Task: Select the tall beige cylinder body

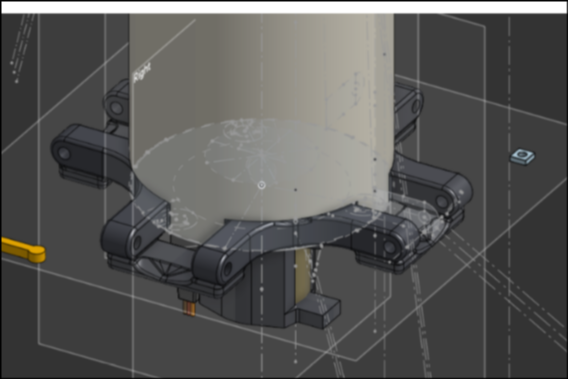Action: (x=261, y=109)
